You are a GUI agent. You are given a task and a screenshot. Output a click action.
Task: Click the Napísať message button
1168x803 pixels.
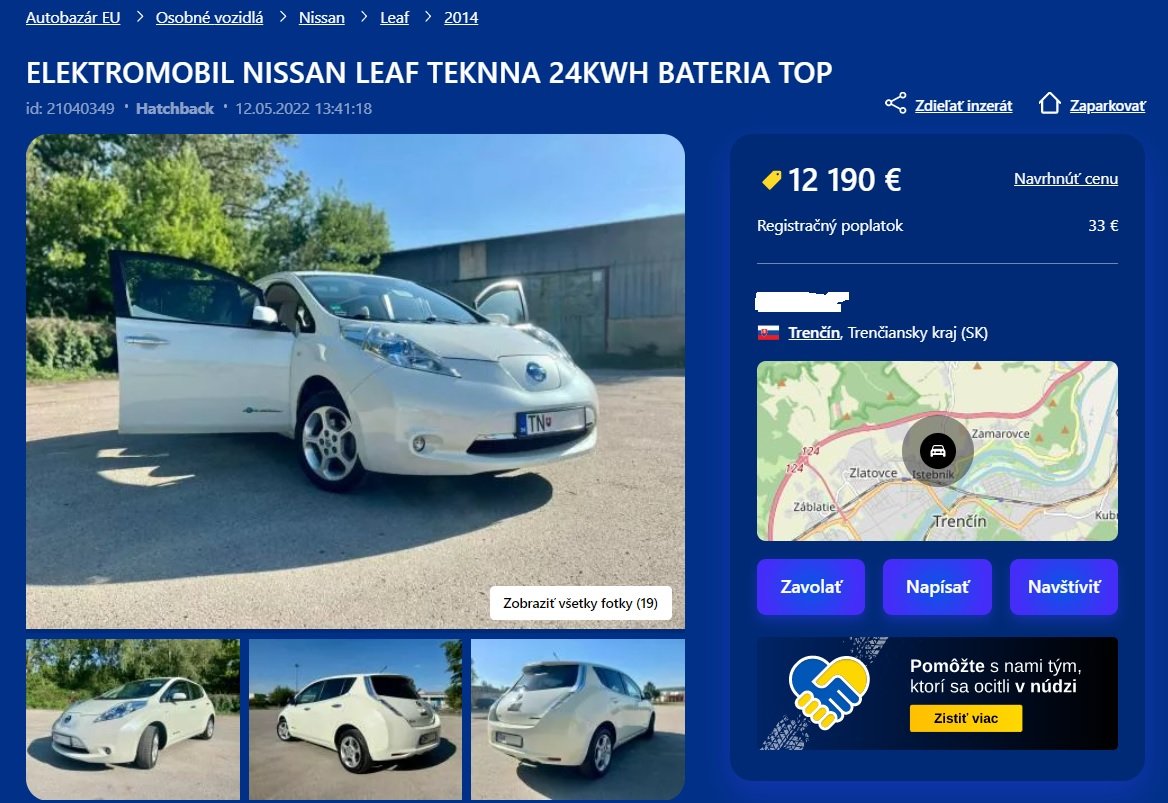pos(937,587)
